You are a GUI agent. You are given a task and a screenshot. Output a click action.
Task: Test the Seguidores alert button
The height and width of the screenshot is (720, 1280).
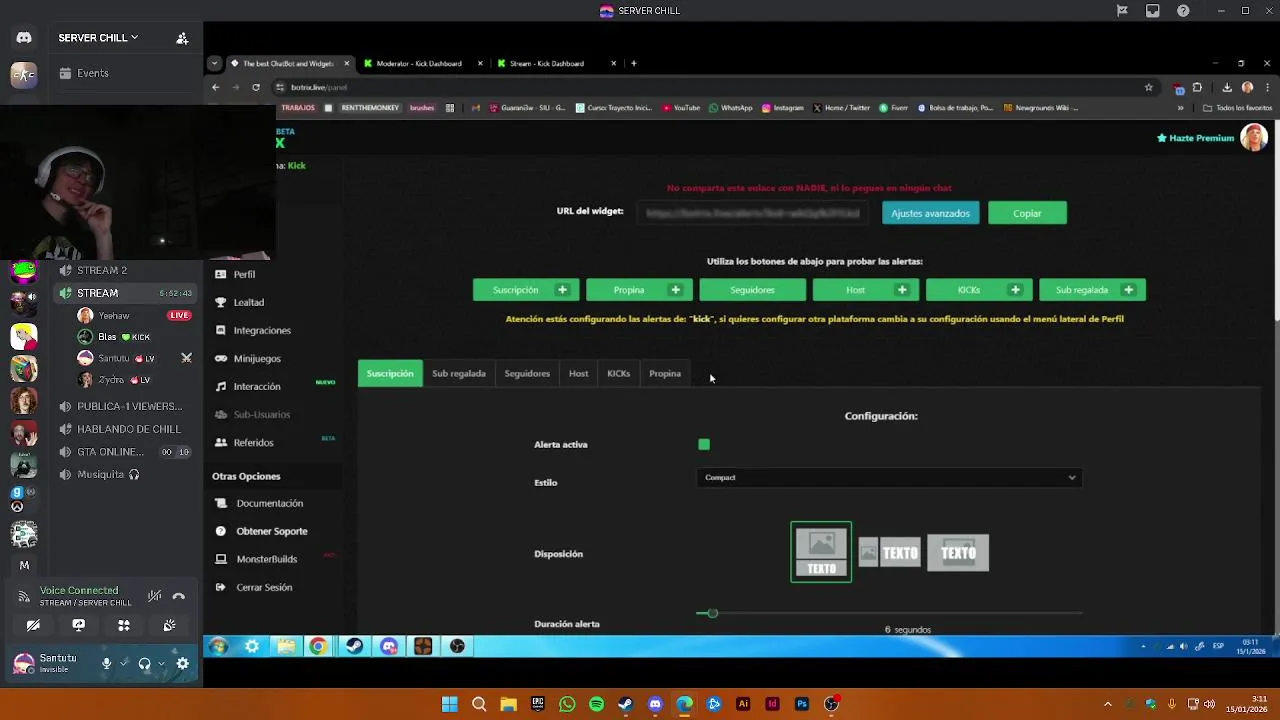[752, 290]
